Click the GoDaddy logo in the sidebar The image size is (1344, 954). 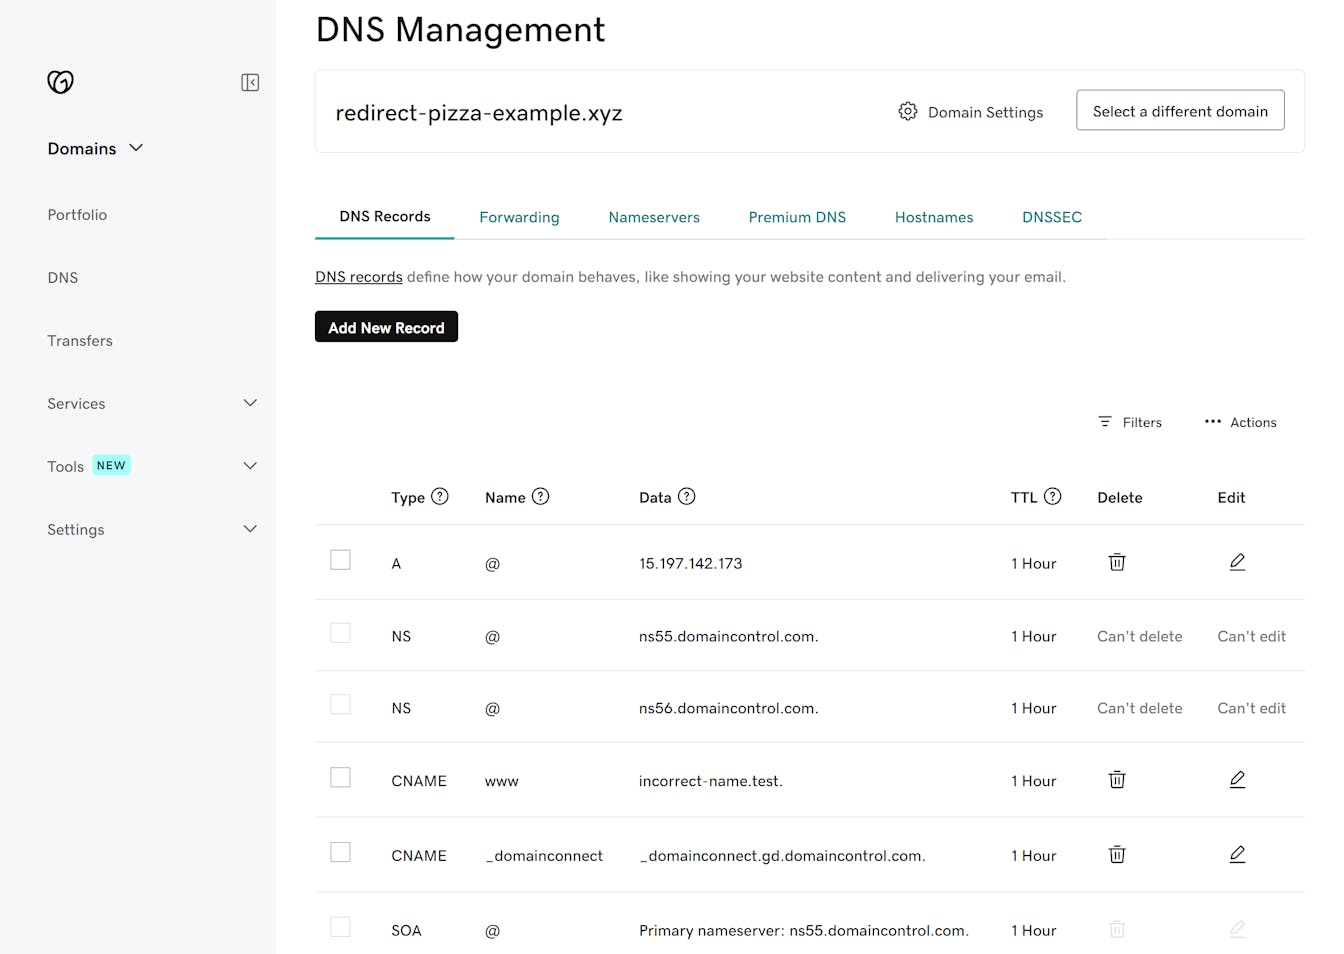tap(60, 82)
